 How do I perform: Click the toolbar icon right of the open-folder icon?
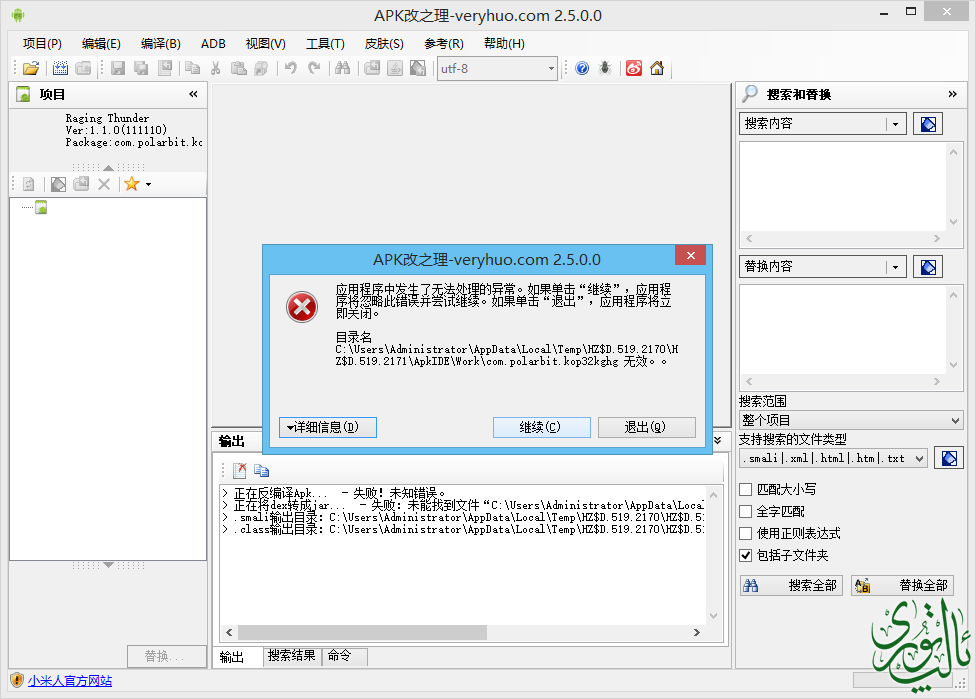tap(60, 68)
